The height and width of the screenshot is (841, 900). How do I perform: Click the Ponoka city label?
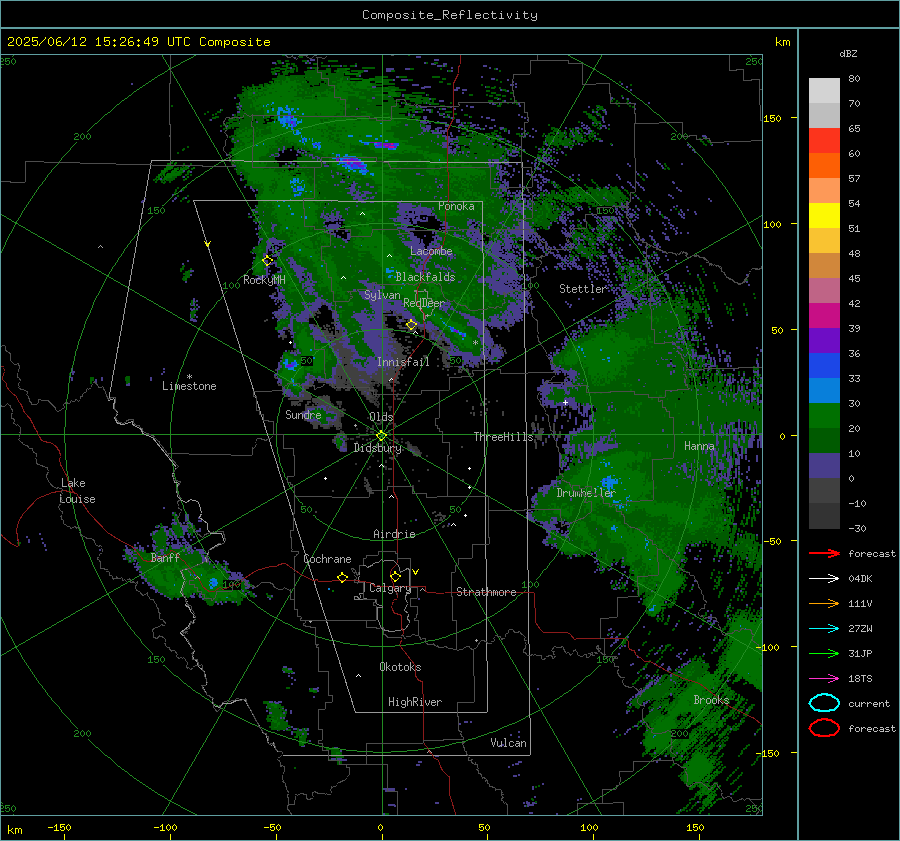point(456,206)
